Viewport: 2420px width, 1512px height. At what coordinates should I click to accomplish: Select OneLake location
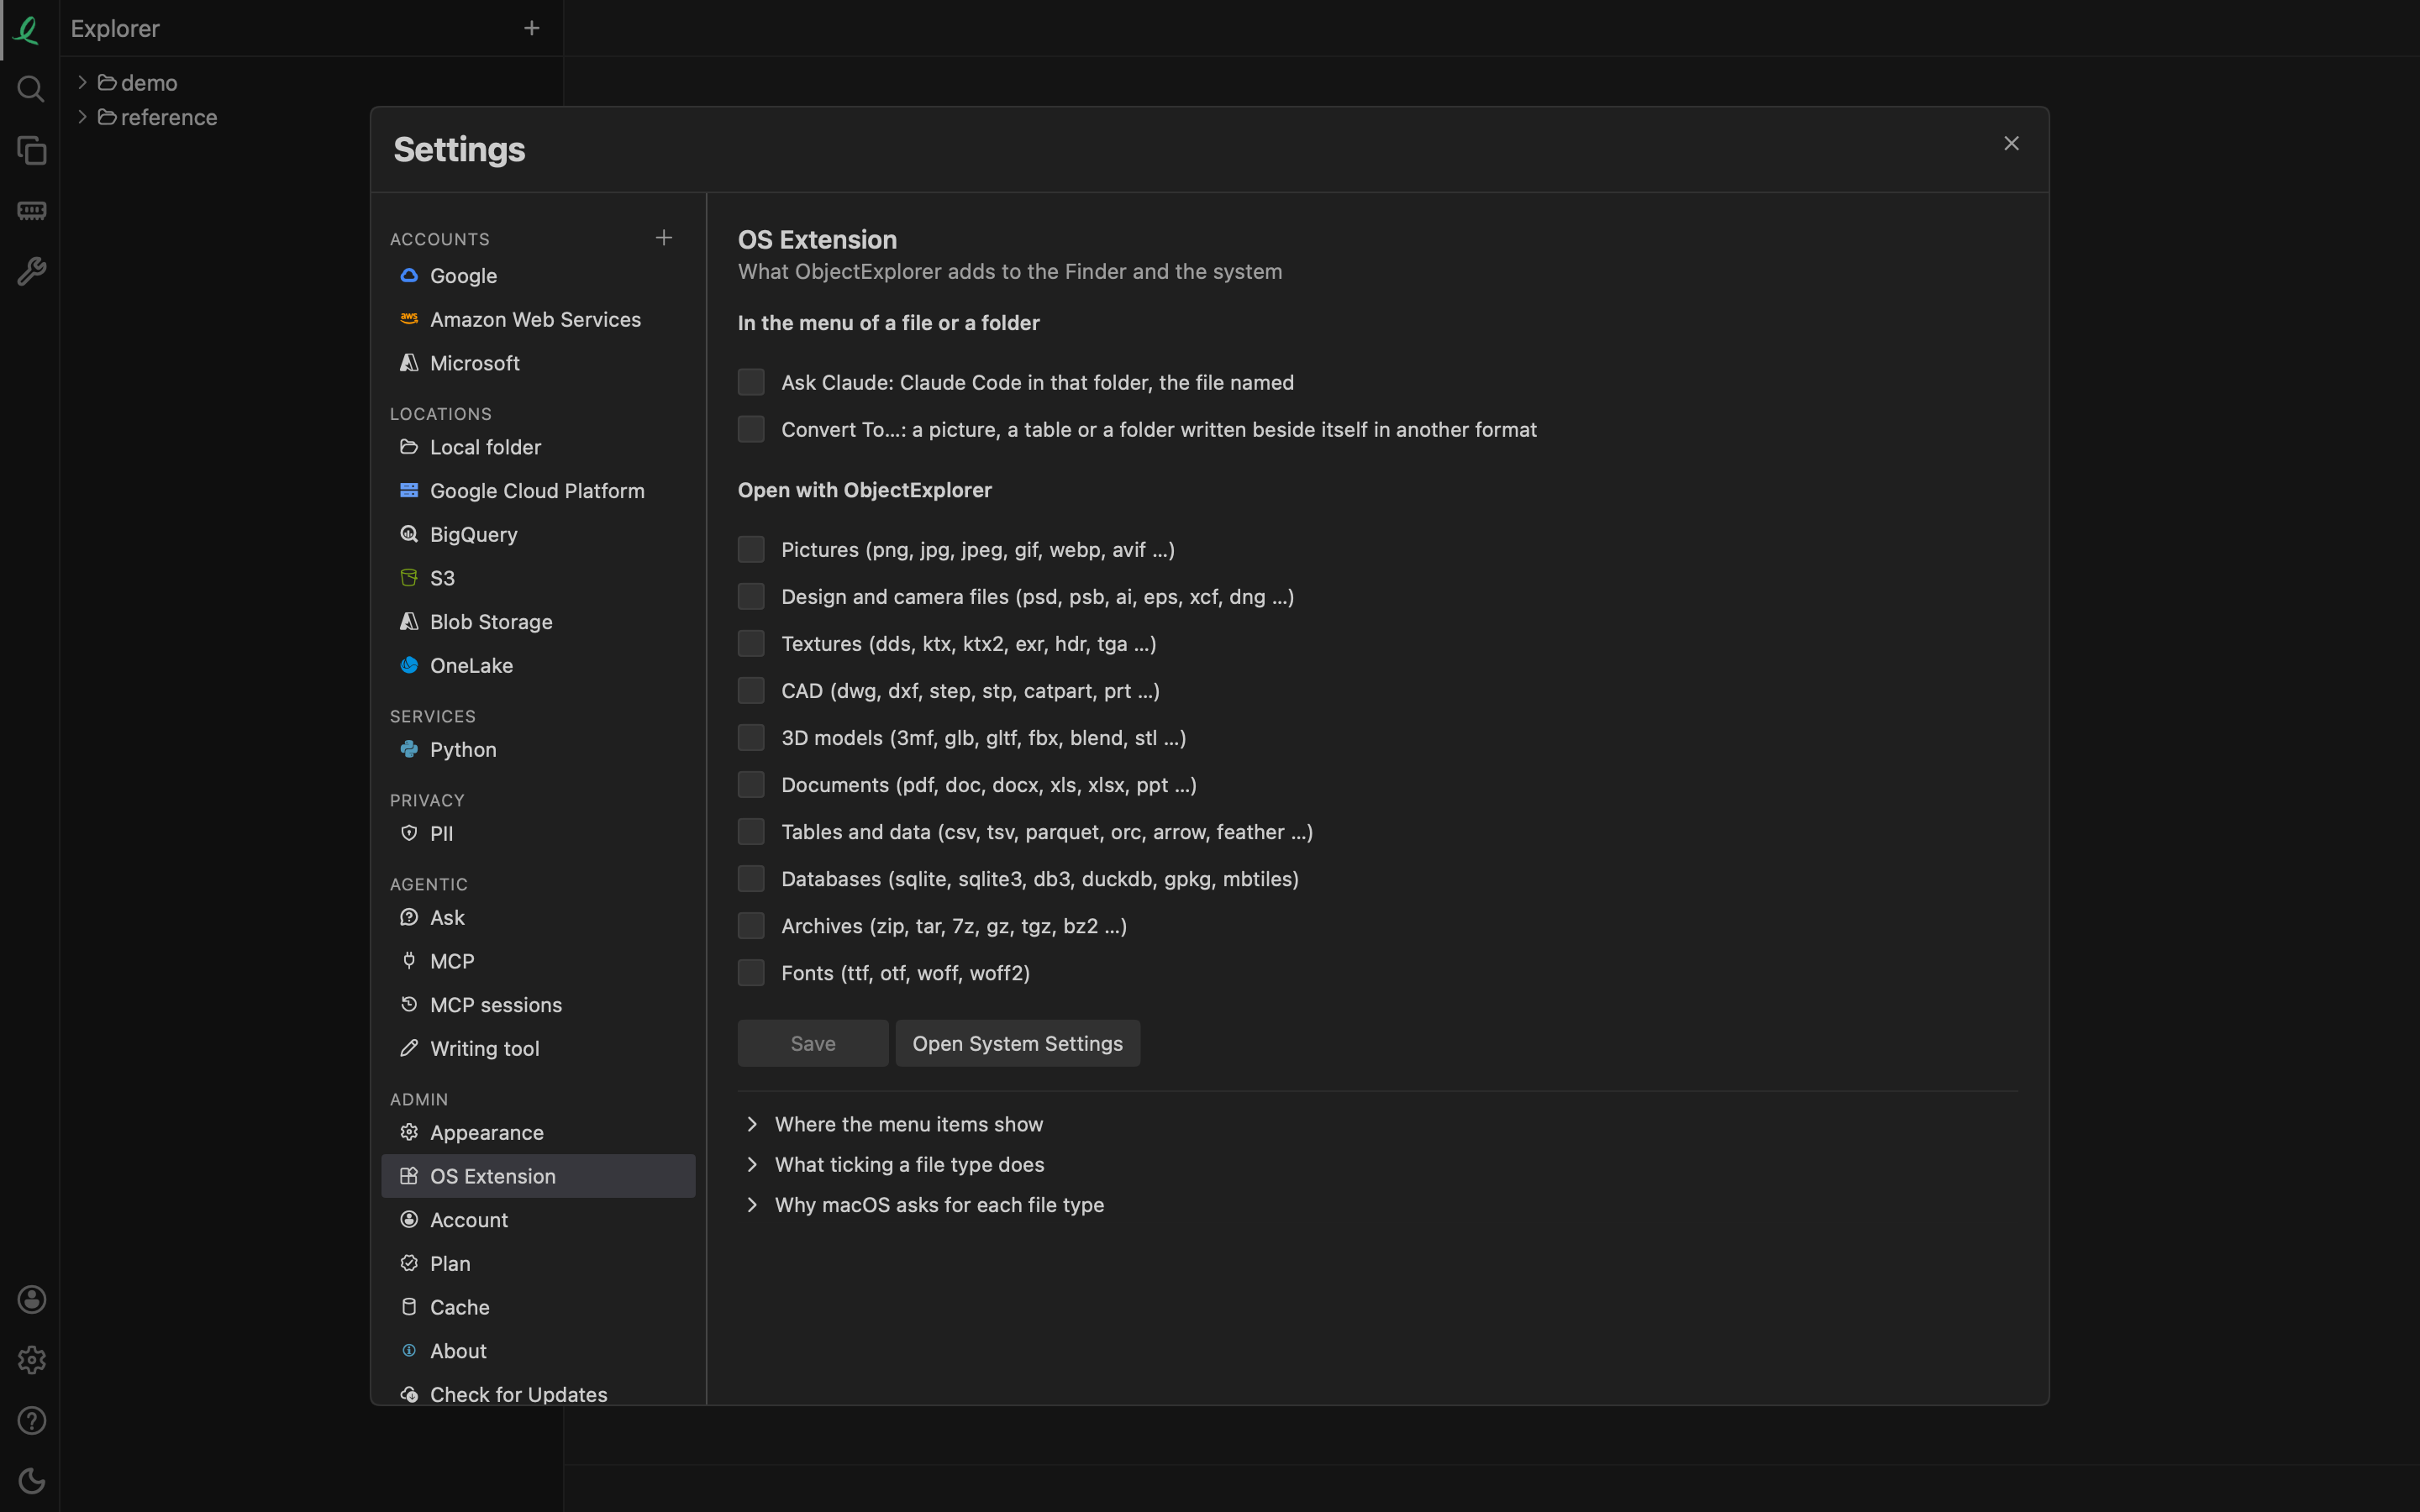click(538, 665)
